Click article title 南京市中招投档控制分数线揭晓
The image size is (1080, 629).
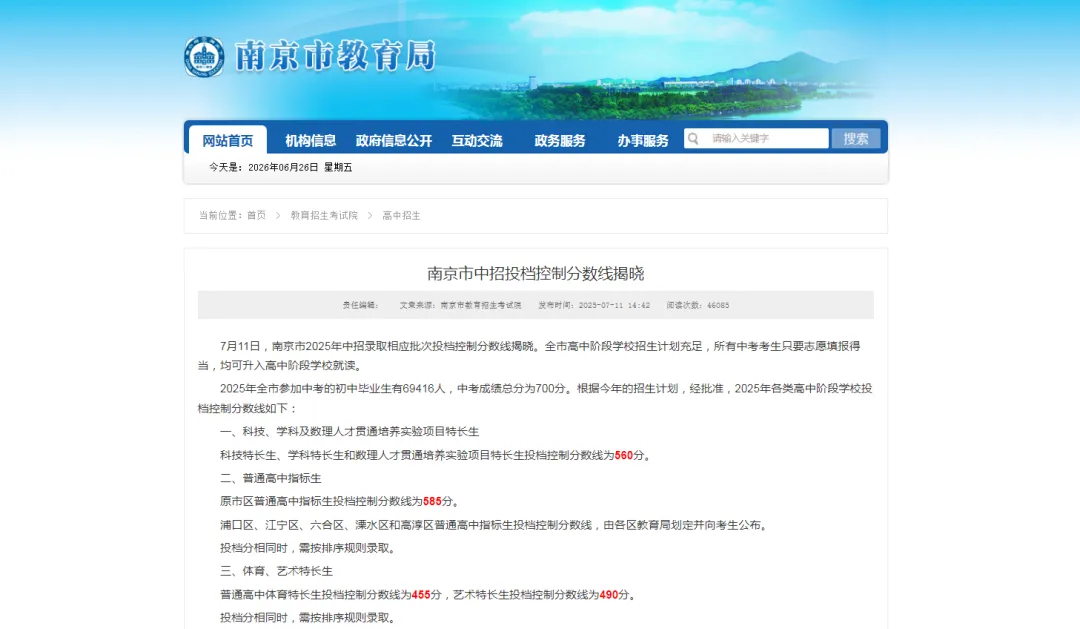(x=535, y=274)
